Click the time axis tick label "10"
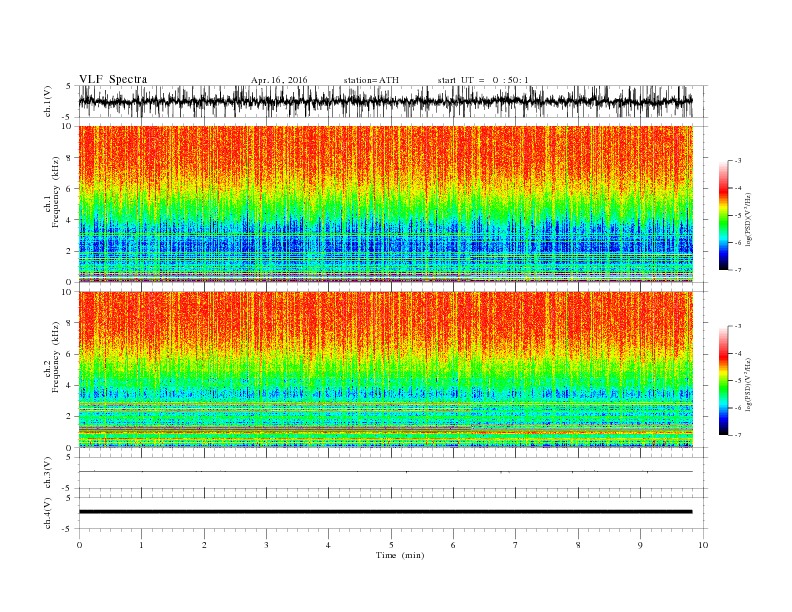 pyautogui.click(x=703, y=545)
